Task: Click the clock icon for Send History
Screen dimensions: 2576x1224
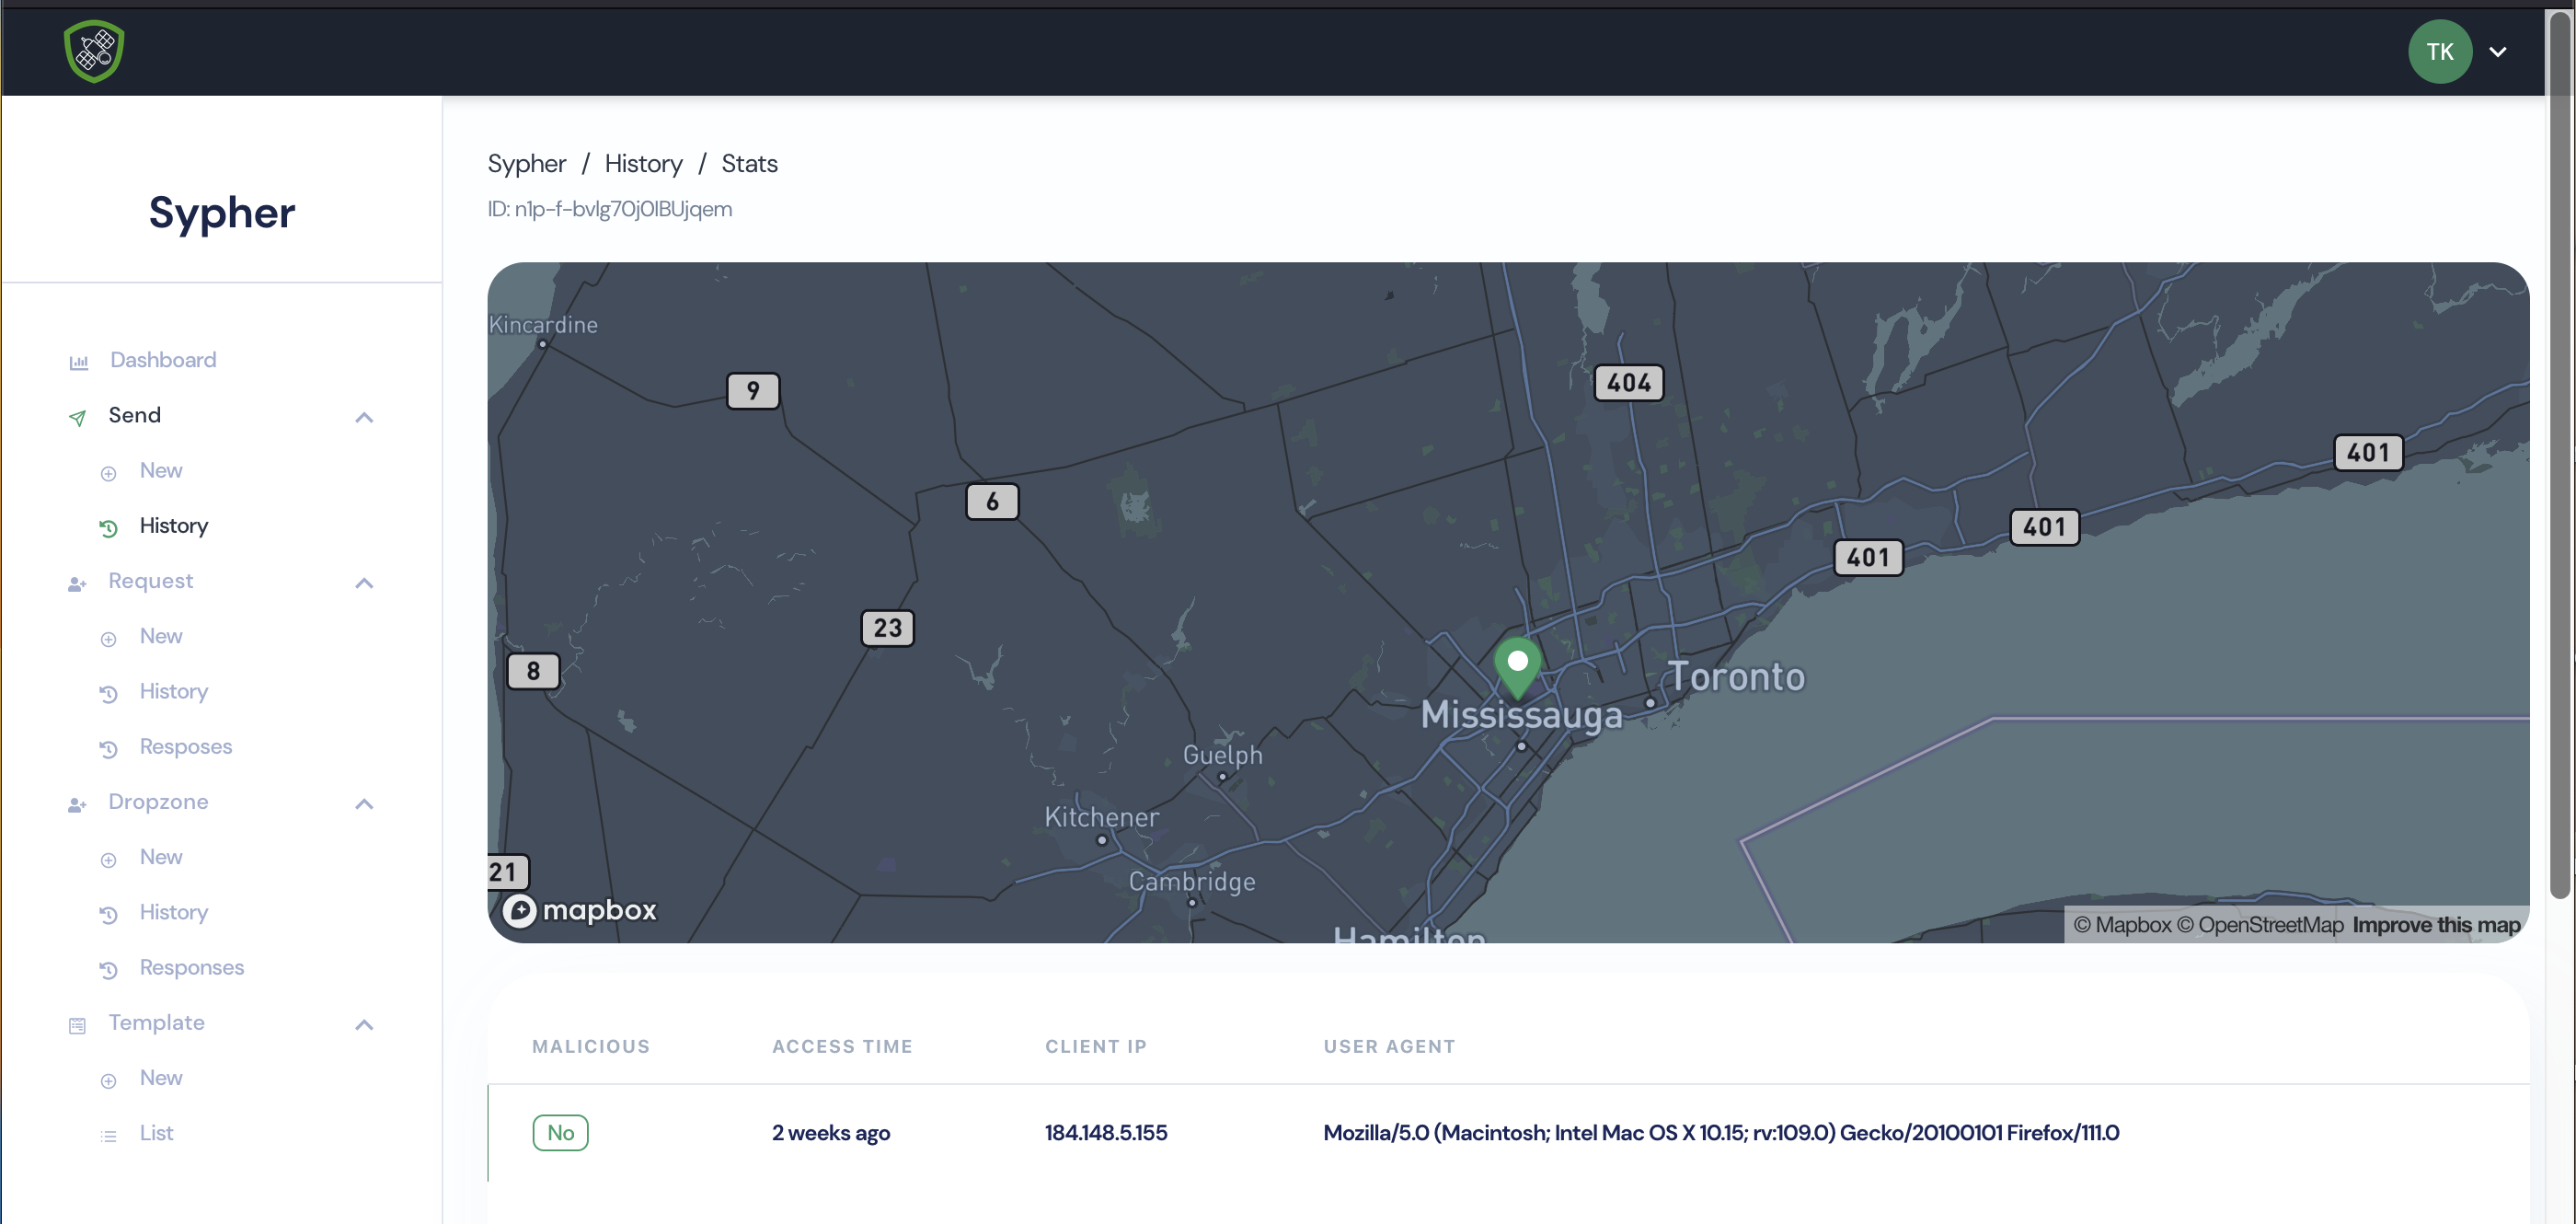Action: (x=108, y=528)
